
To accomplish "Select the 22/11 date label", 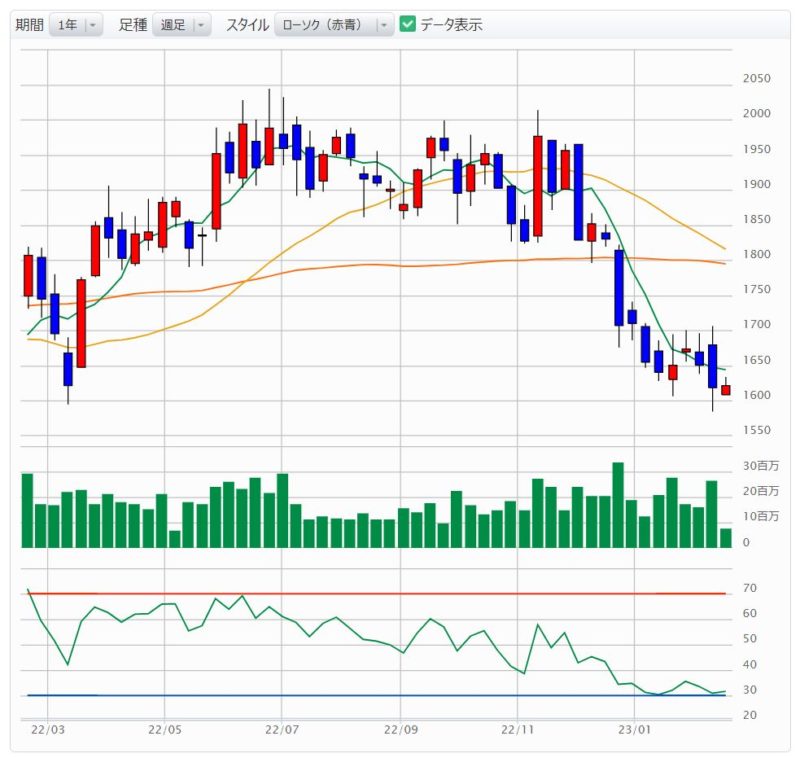I will (x=517, y=730).
